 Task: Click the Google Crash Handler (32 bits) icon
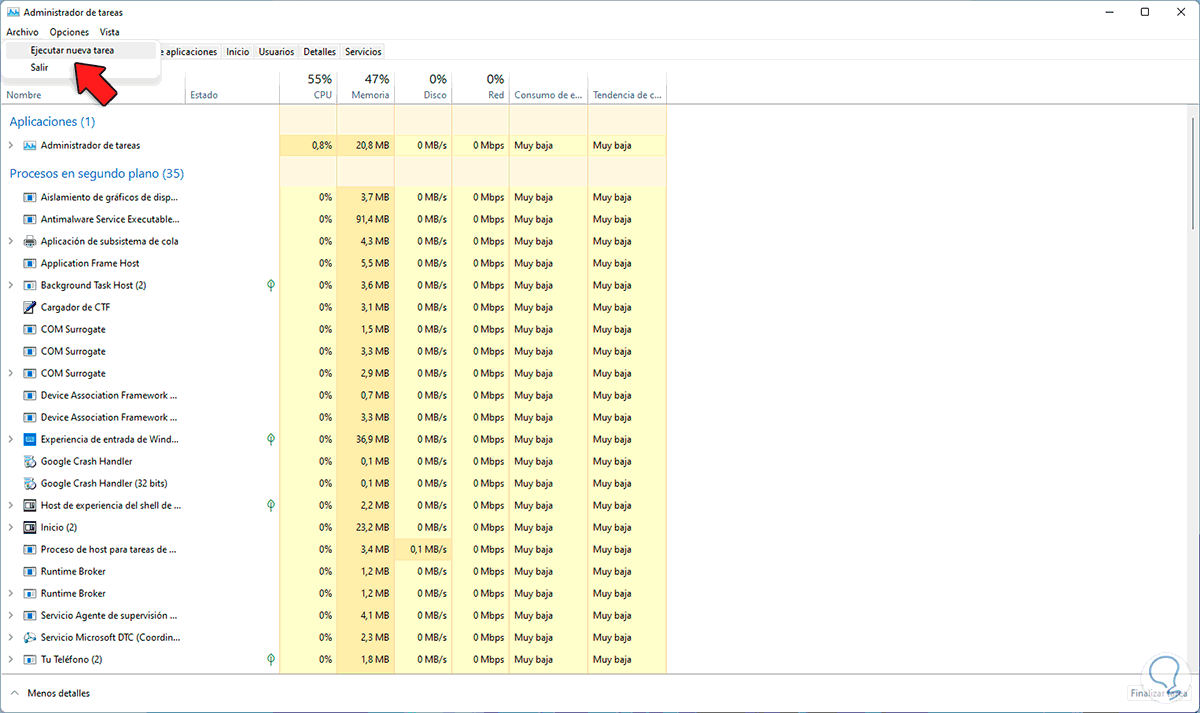30,483
